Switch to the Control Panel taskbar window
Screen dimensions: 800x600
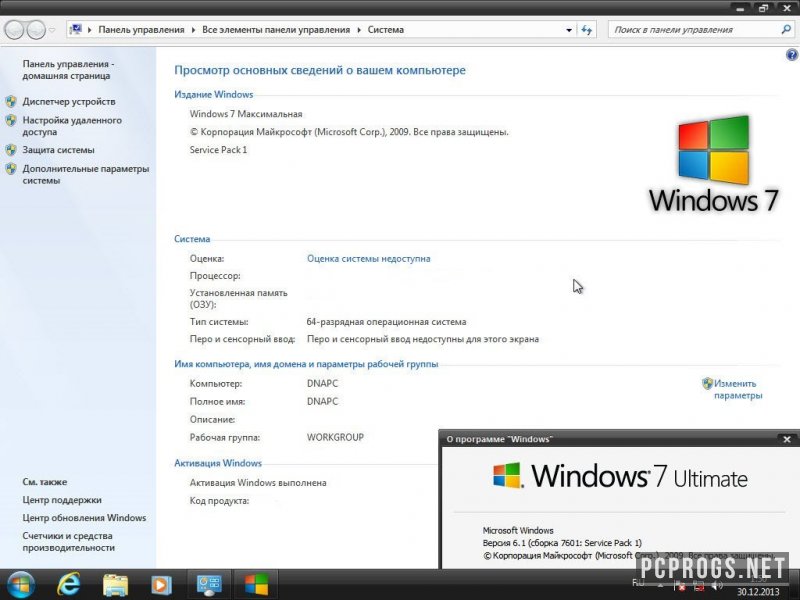coord(209,585)
